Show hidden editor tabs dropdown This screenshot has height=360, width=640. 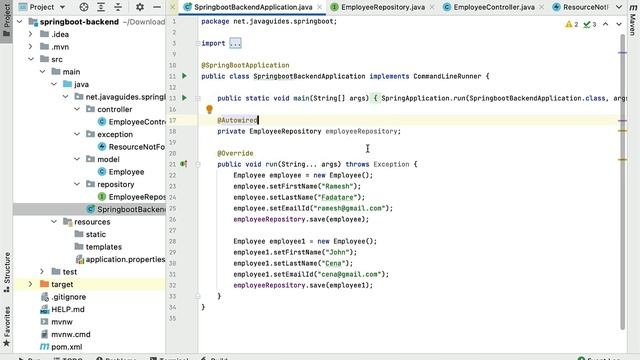click(619, 7)
